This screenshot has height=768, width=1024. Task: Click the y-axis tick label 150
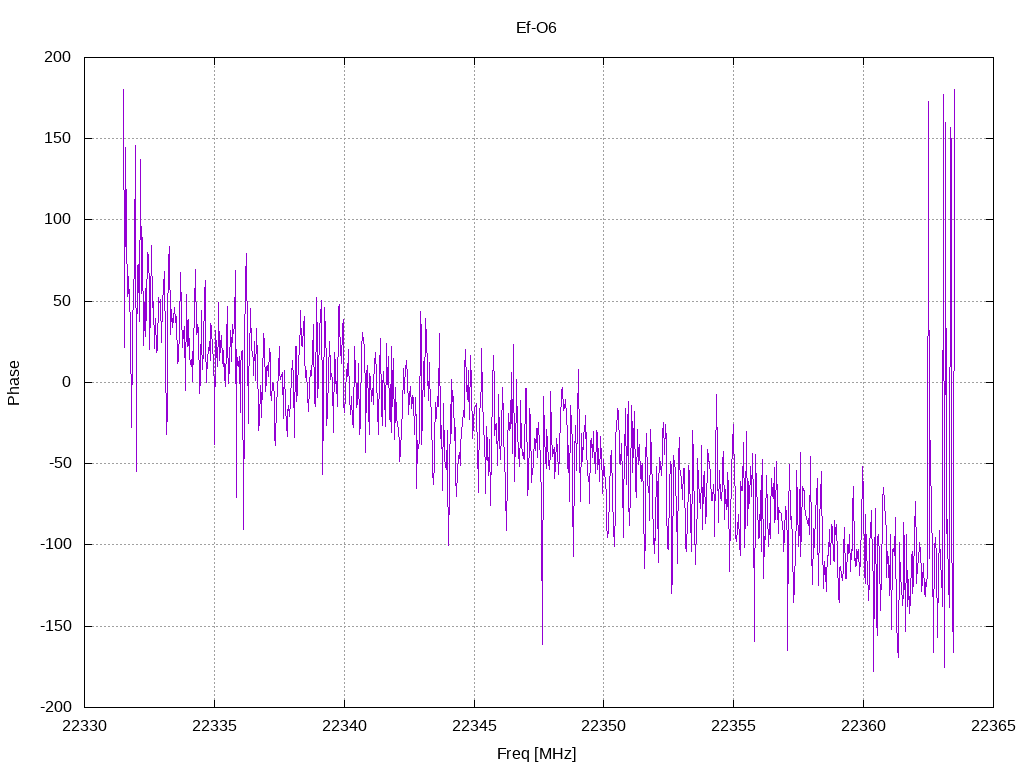point(57,138)
